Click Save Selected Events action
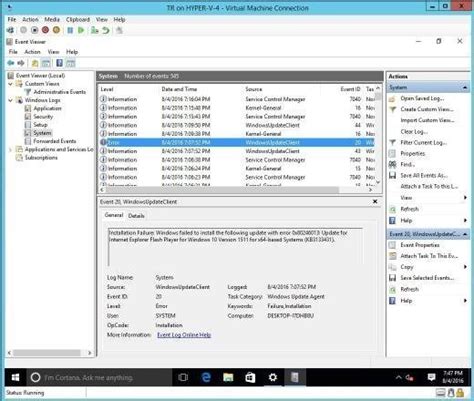The height and width of the screenshot is (401, 474). 427,278
